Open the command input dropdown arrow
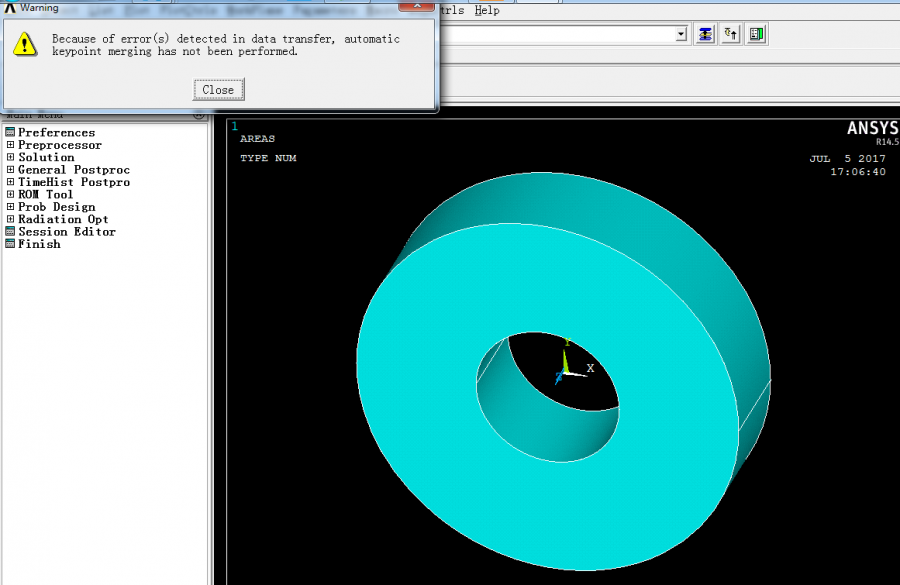 coord(681,34)
